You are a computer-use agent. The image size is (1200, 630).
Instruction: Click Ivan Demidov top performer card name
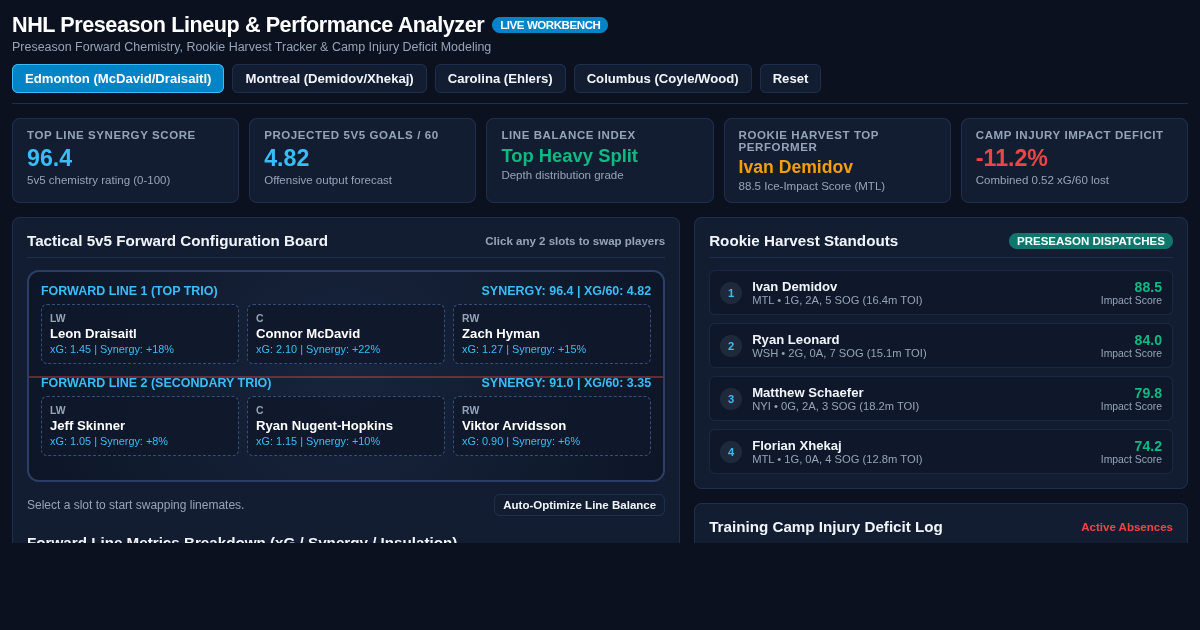coord(796,167)
